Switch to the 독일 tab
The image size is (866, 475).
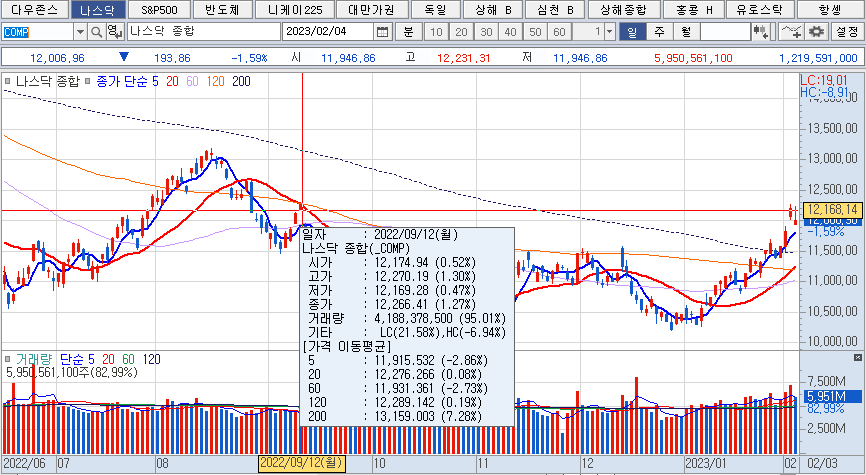point(435,9)
